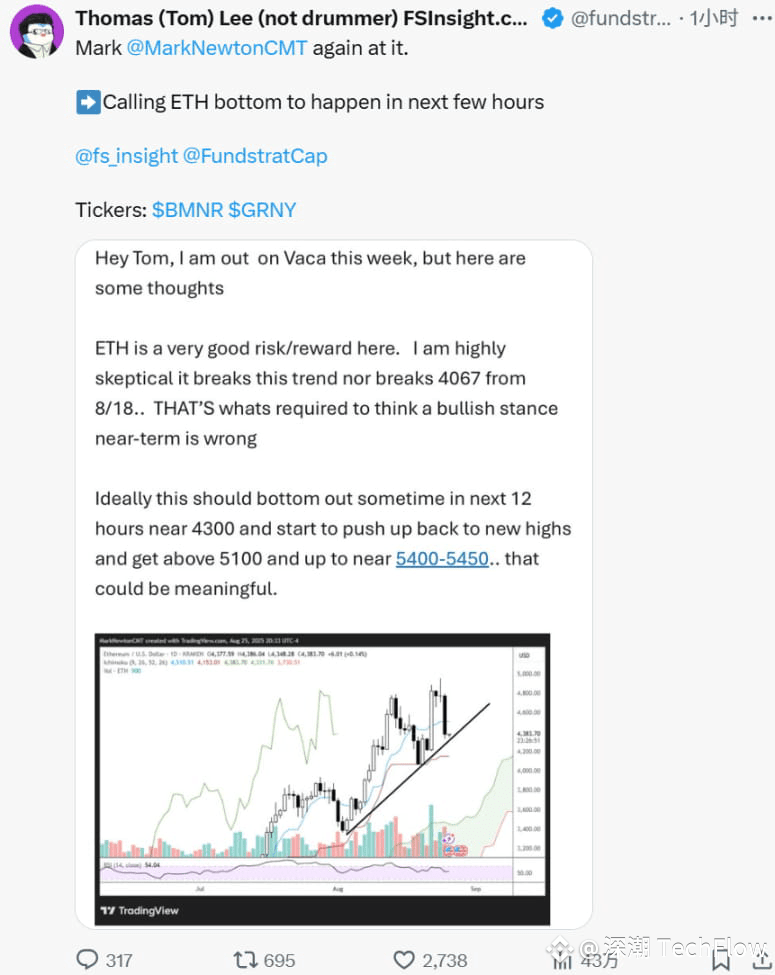Click the share upload icon
The width and height of the screenshot is (775, 975).
tap(762, 960)
